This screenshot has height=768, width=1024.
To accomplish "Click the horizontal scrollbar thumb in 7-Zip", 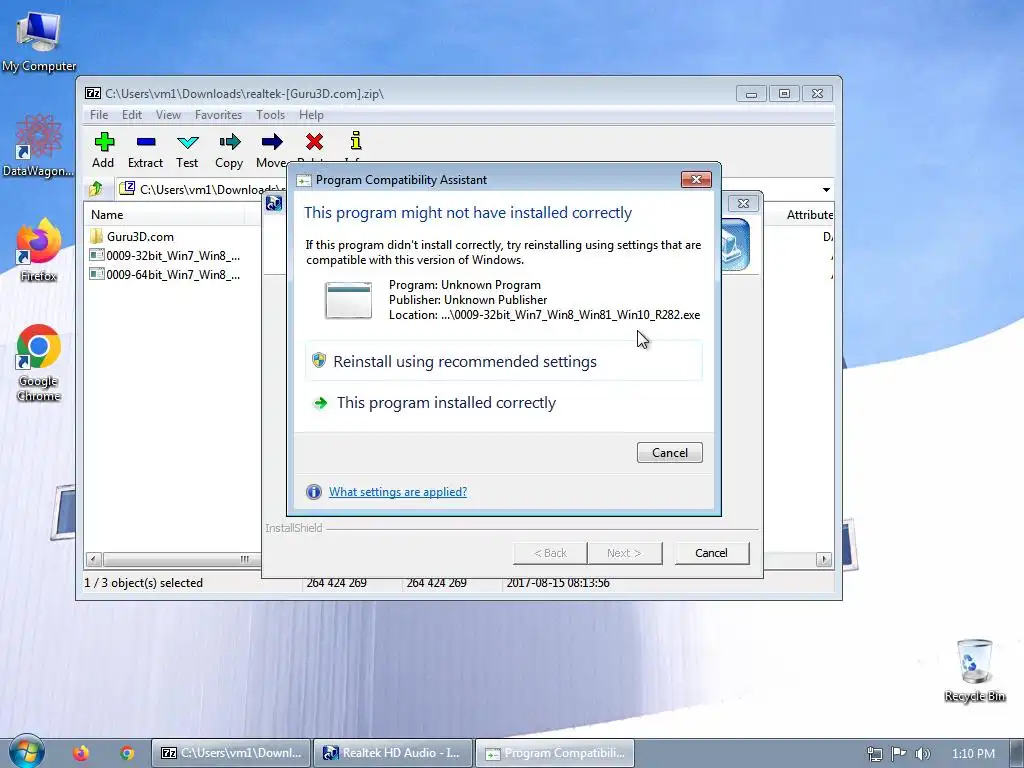I will [182, 560].
